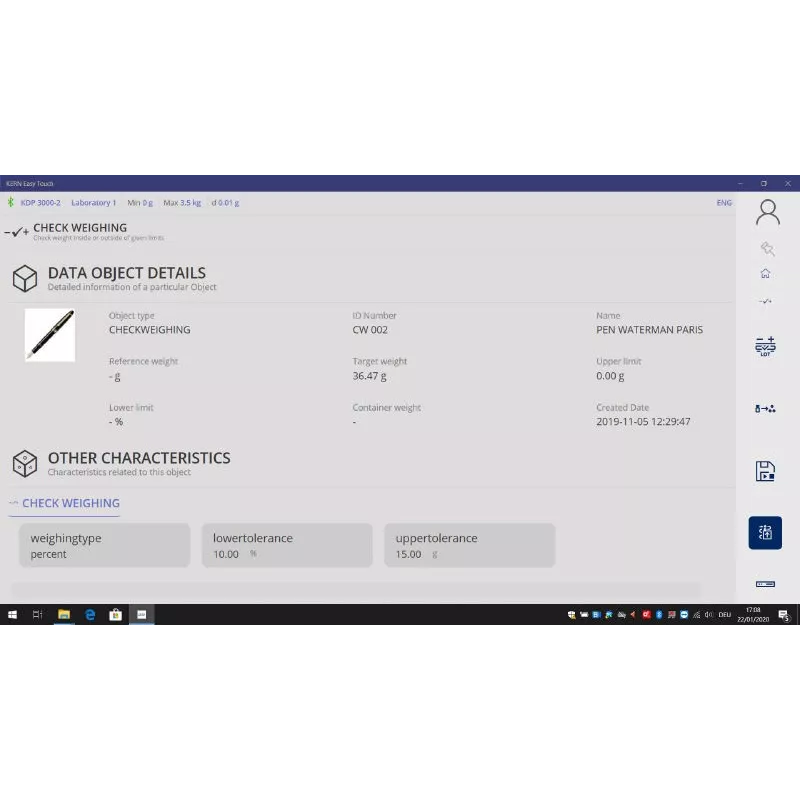Open File Explorer from the taskbar
The height and width of the screenshot is (800, 800).
click(x=64, y=615)
